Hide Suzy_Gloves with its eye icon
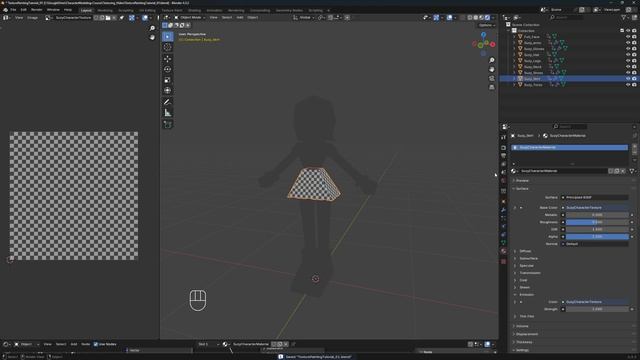 point(628,49)
